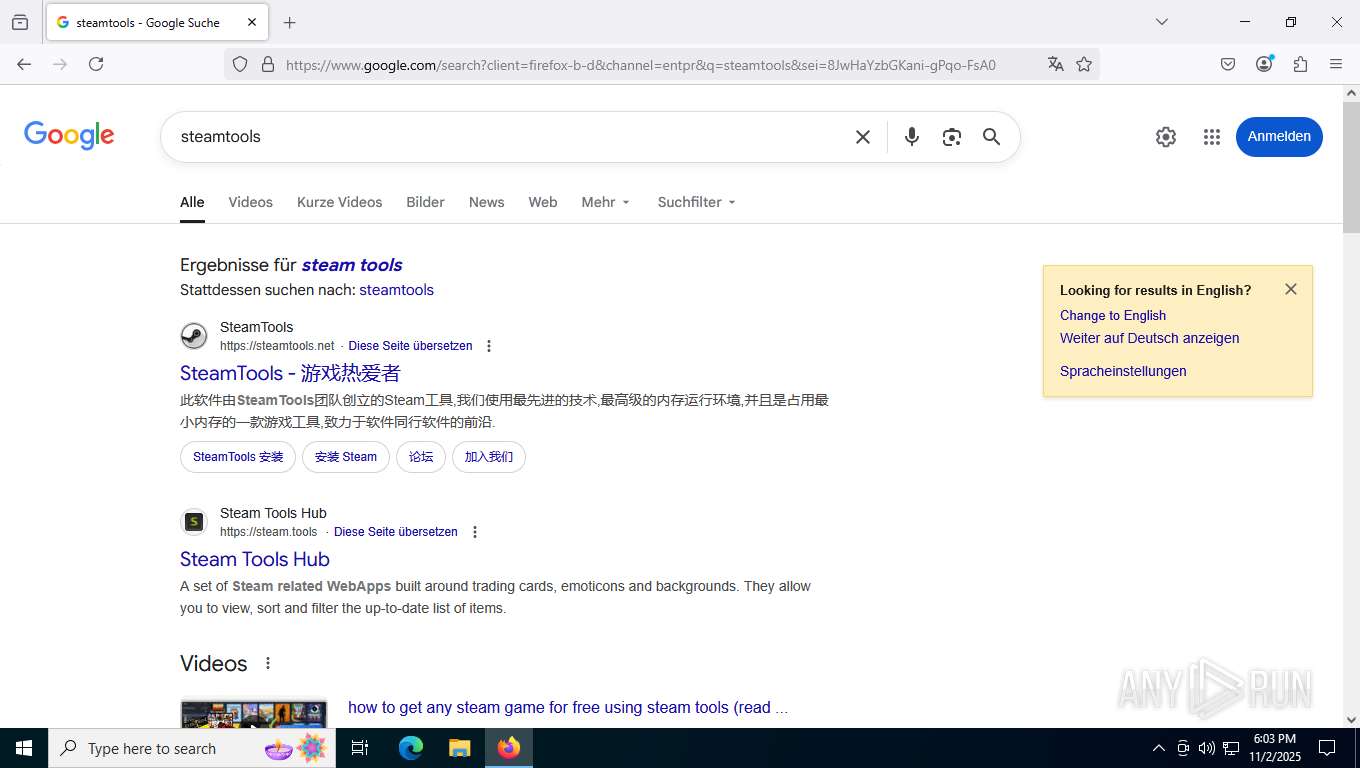Open the video thumbnail preview
This screenshot has width=1360, height=768.
pyautogui.click(x=254, y=713)
